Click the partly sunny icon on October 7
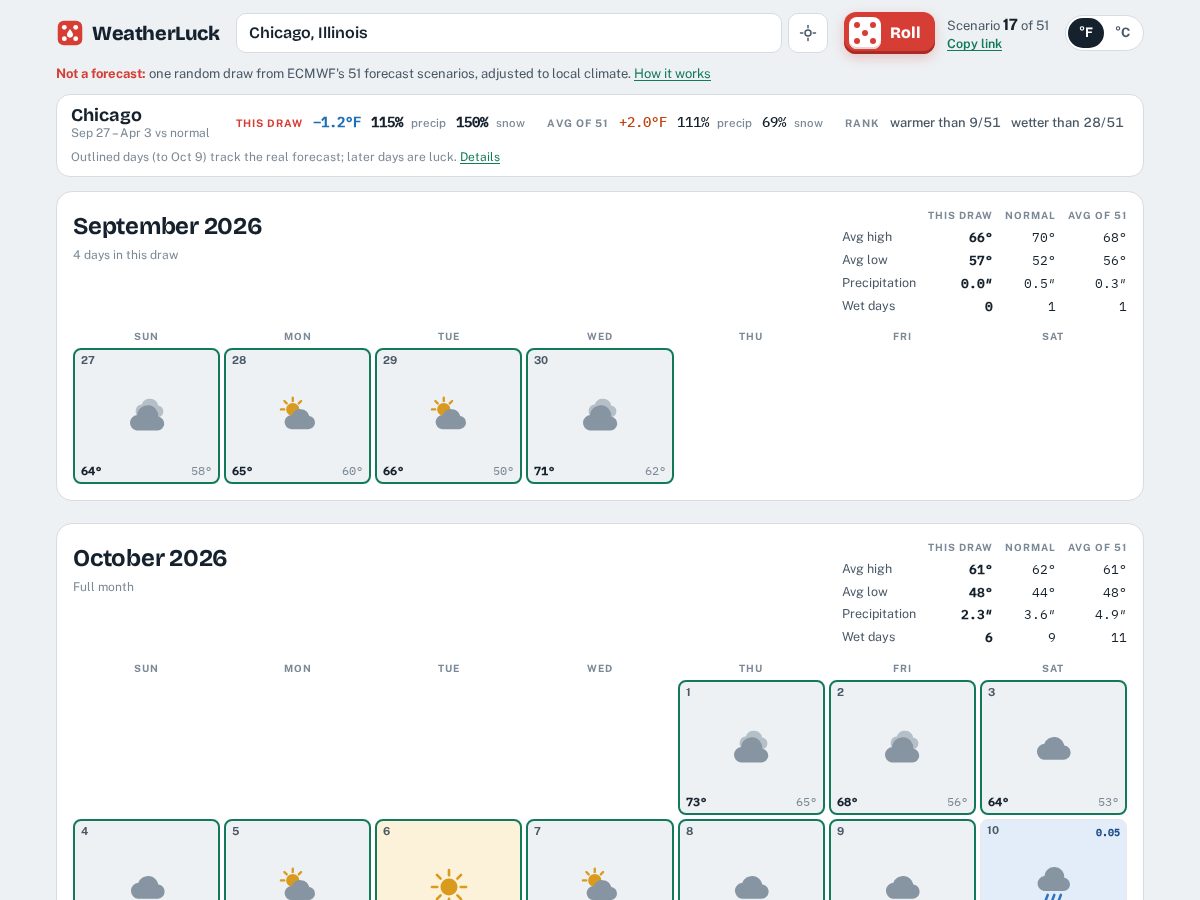This screenshot has height=900, width=1200. 600,884
